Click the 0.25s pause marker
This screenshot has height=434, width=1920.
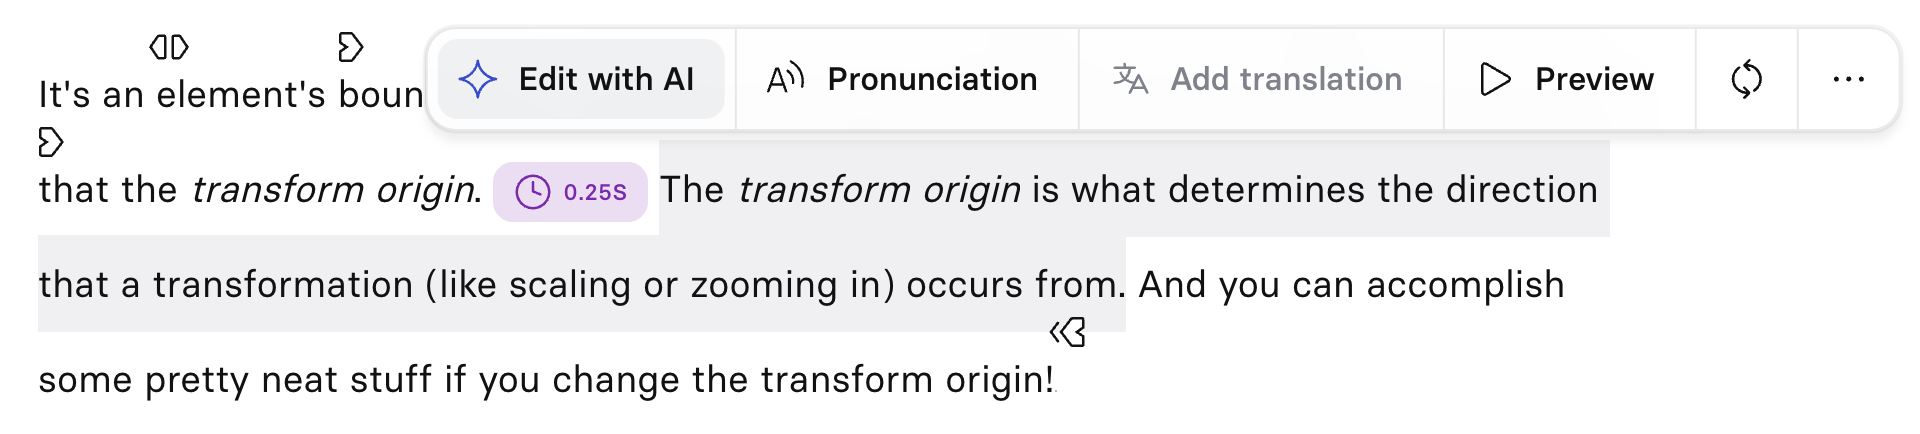(x=570, y=192)
